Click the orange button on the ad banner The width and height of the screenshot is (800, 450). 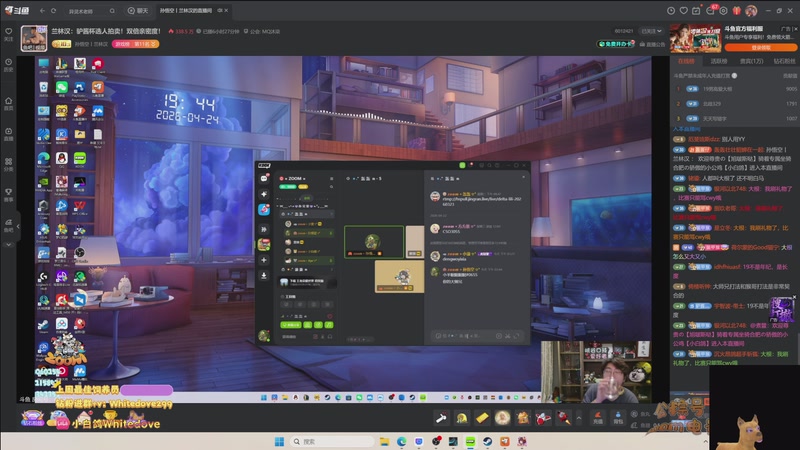[x=760, y=47]
